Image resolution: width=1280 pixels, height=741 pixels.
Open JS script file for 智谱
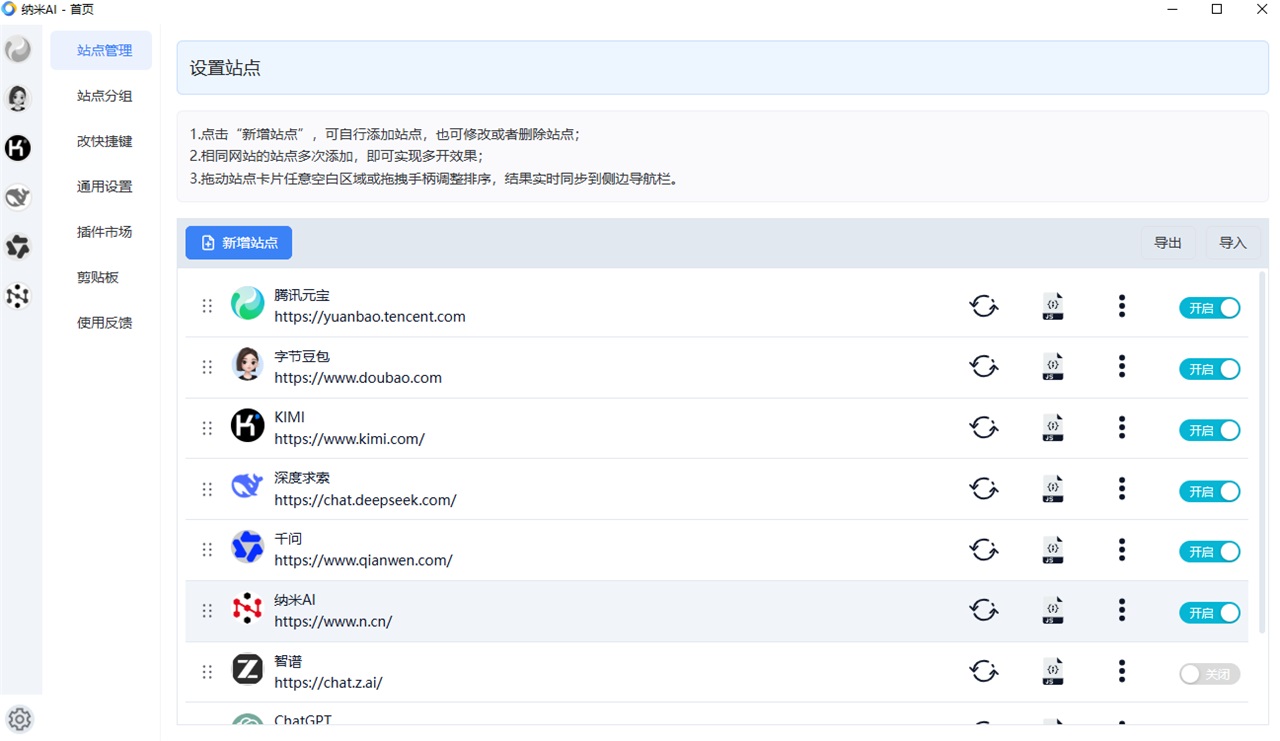1053,672
